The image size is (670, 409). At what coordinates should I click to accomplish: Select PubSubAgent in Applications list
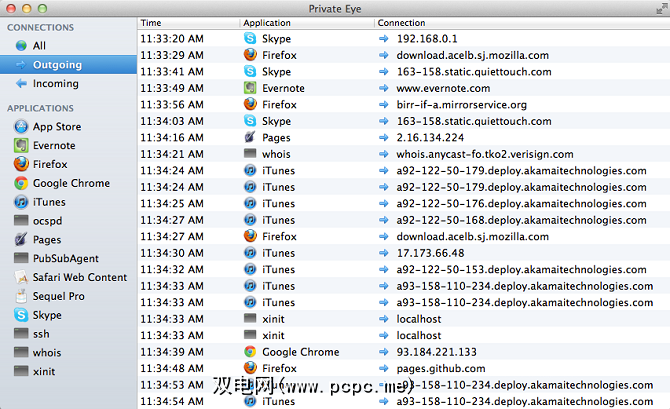(x=68, y=258)
